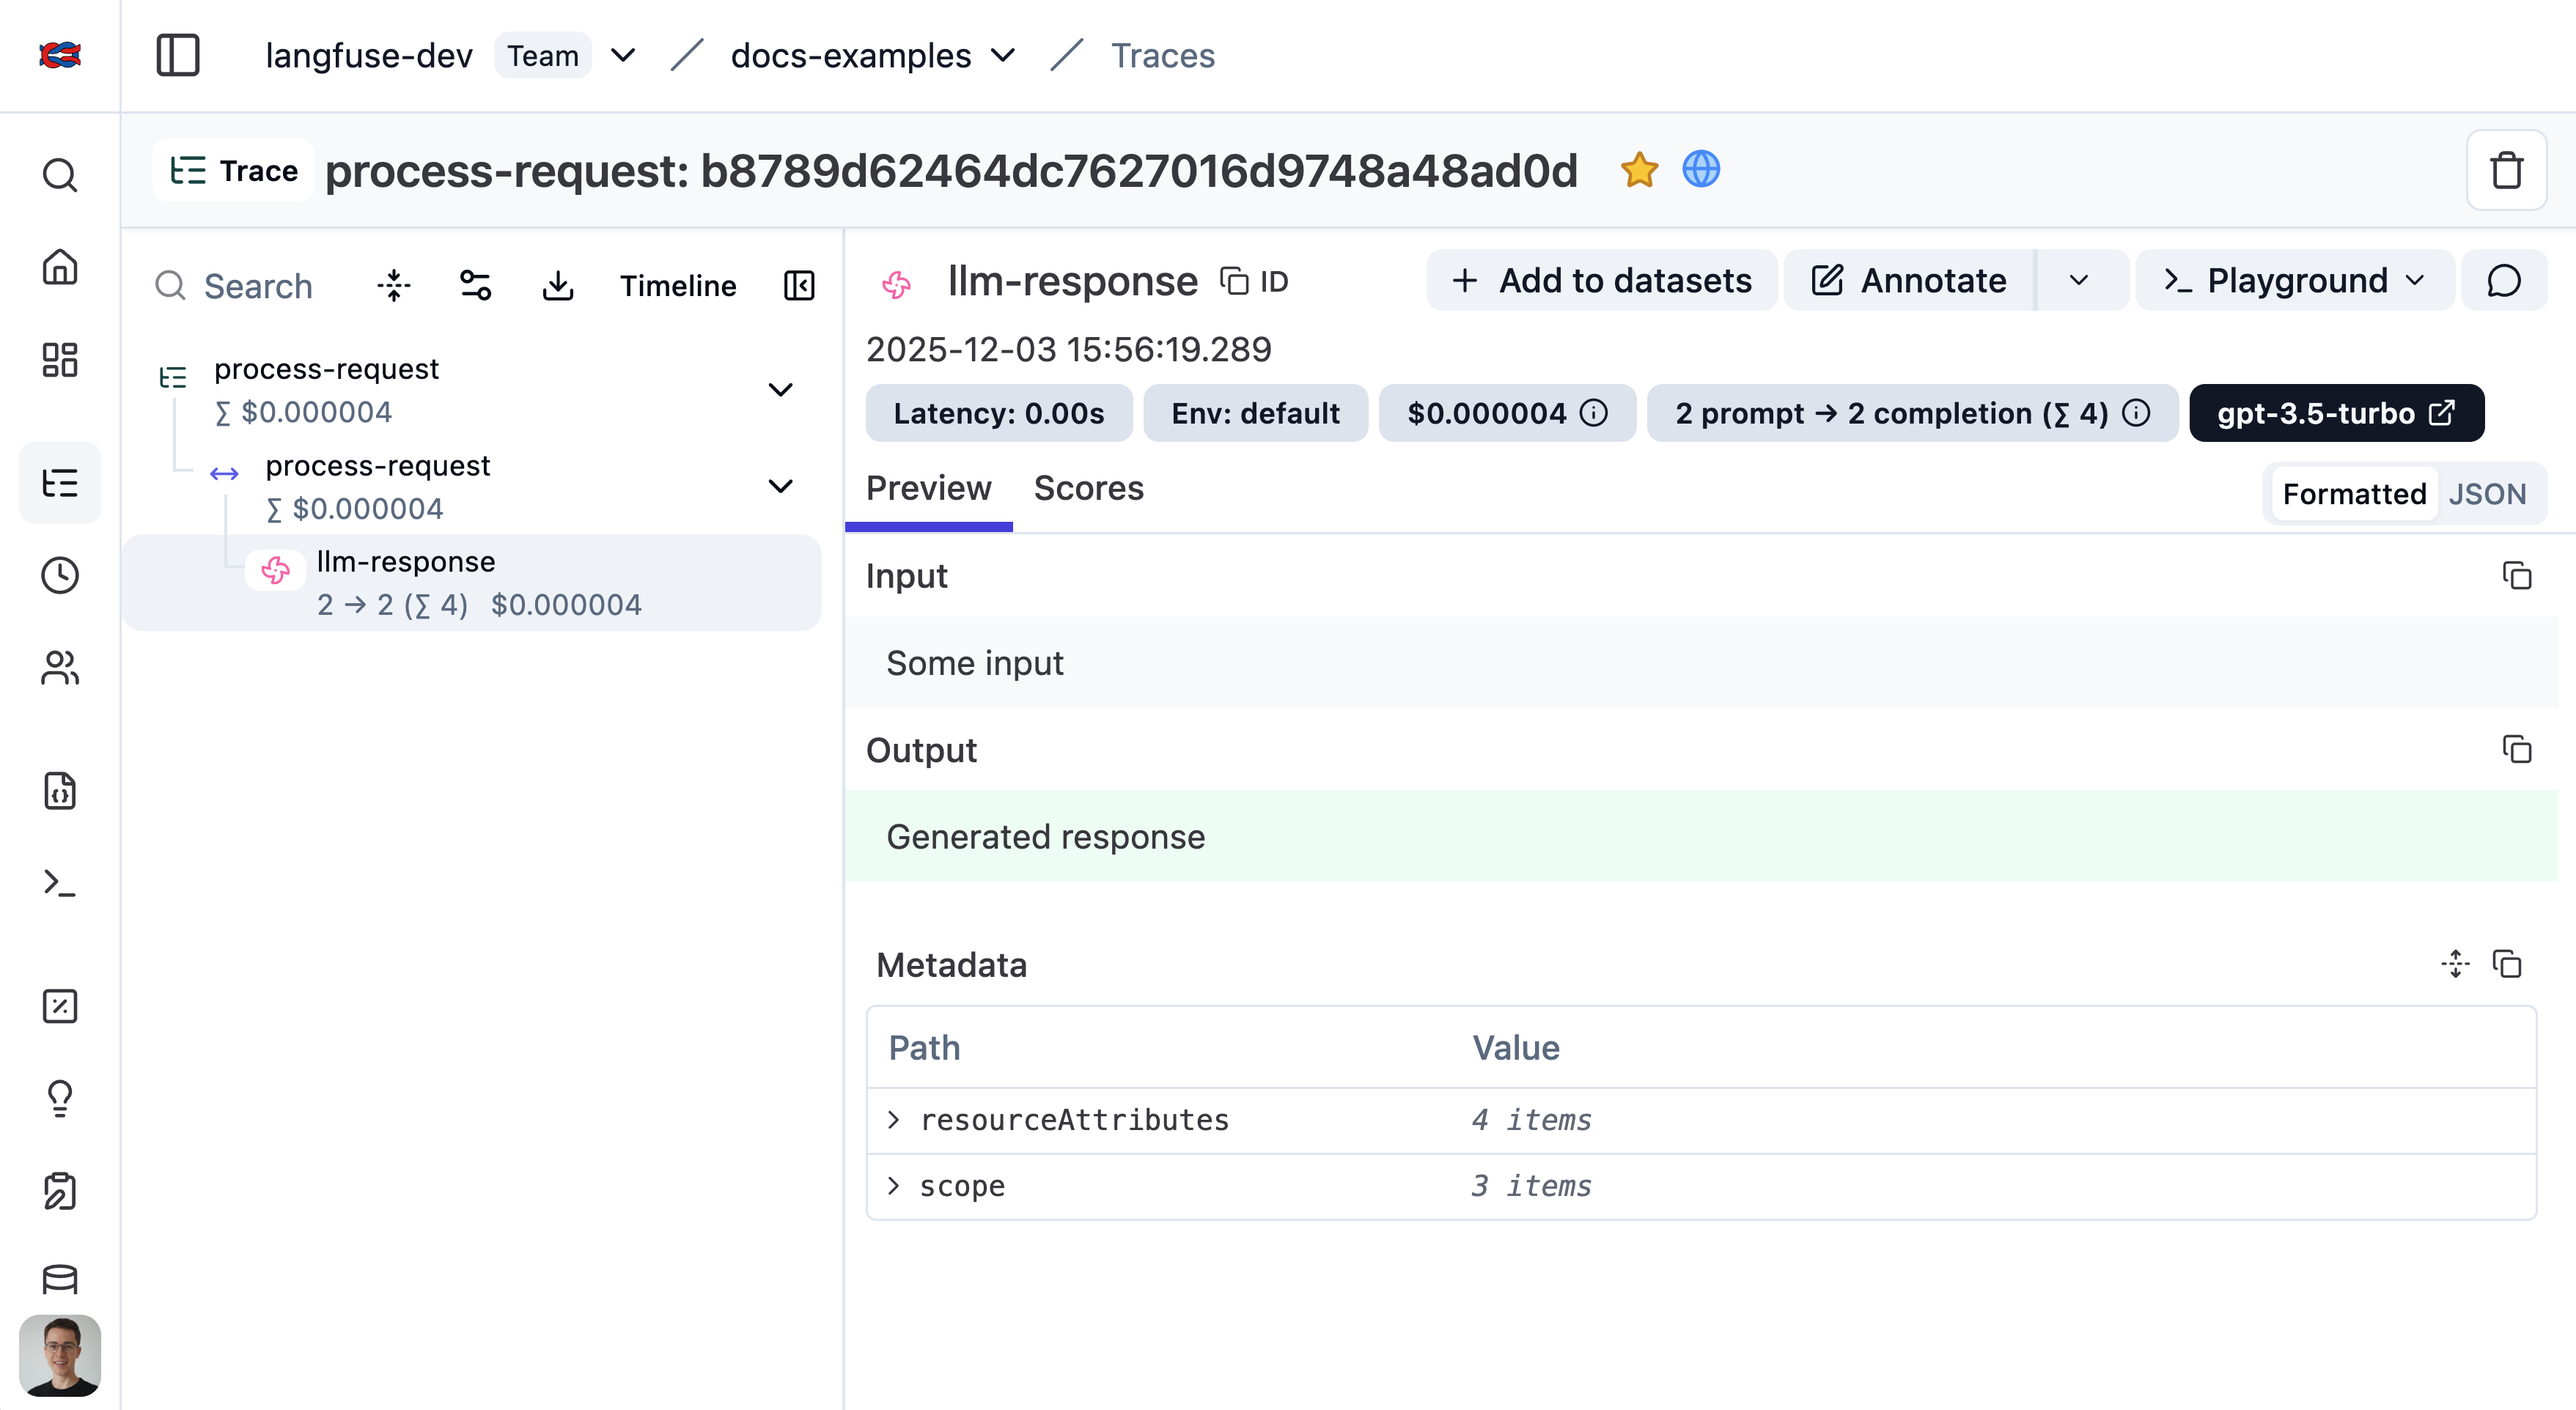Open the Users section in the sidebar
The width and height of the screenshot is (2576, 1410).
tap(59, 668)
